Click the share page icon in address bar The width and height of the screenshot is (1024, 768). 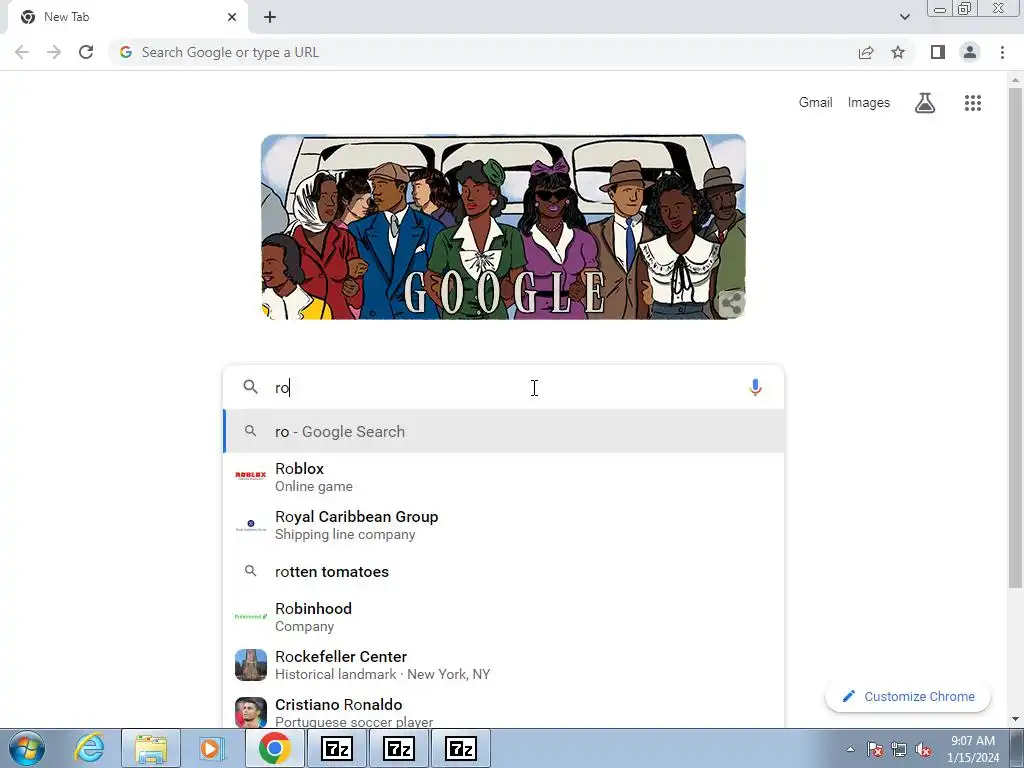pyautogui.click(x=866, y=52)
